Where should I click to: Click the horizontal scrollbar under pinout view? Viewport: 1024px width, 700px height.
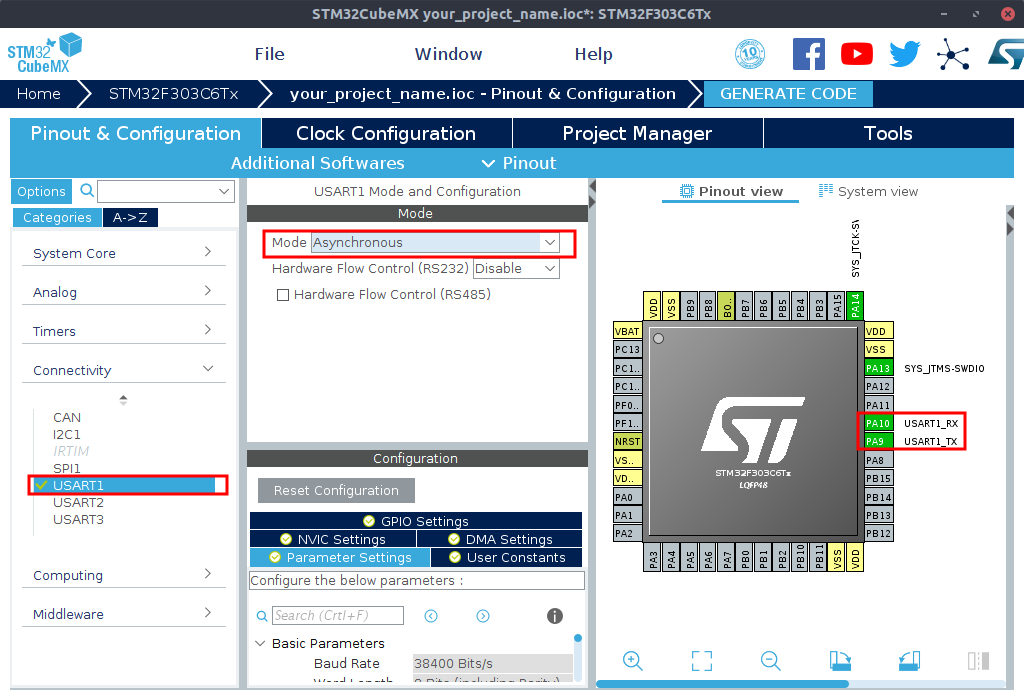(722, 684)
